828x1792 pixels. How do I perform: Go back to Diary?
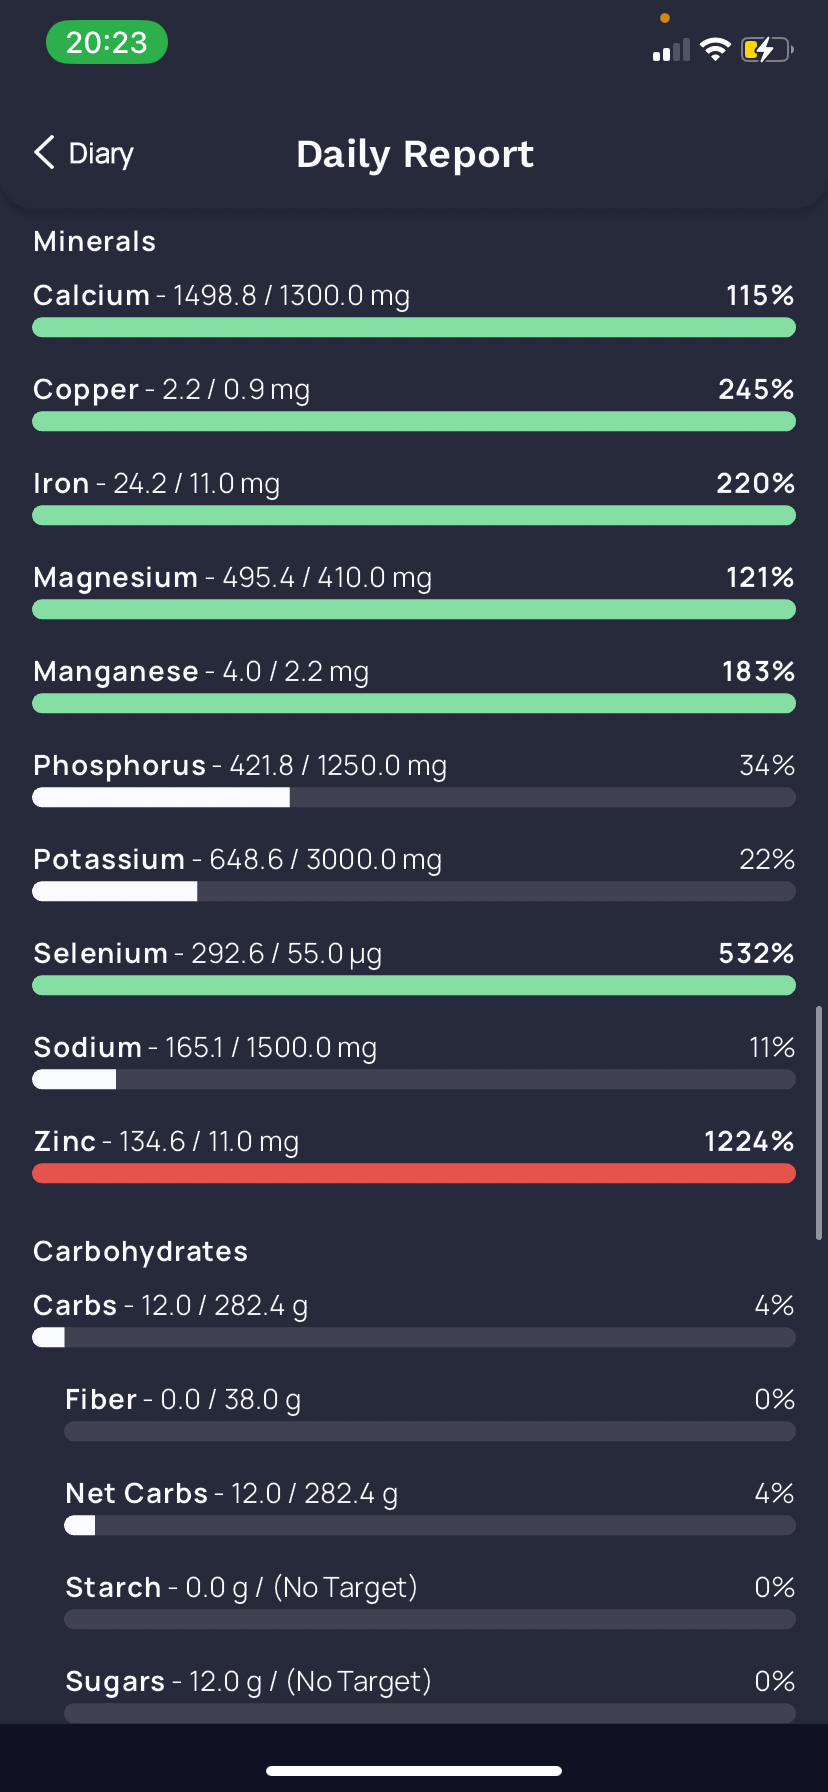tap(84, 153)
